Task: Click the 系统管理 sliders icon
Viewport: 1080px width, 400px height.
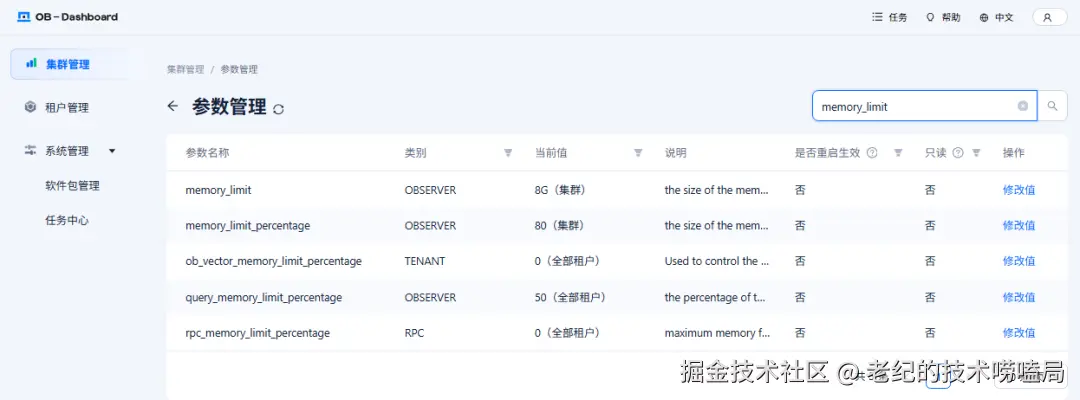Action: pyautogui.click(x=30, y=150)
